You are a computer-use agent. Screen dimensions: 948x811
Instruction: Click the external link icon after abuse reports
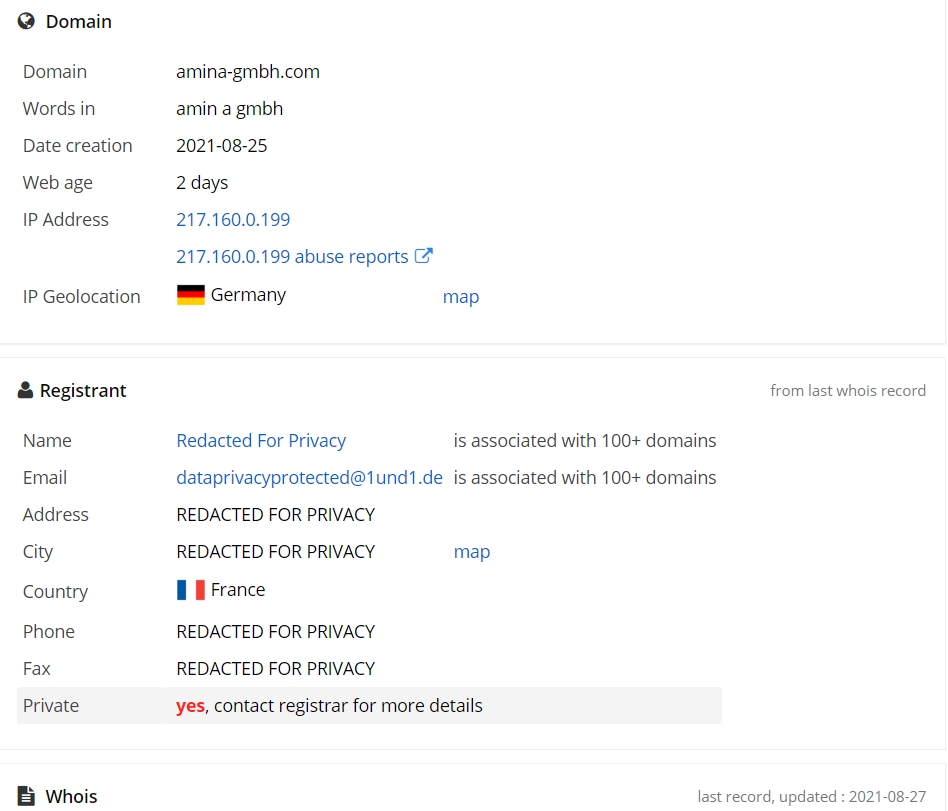[x=424, y=256]
